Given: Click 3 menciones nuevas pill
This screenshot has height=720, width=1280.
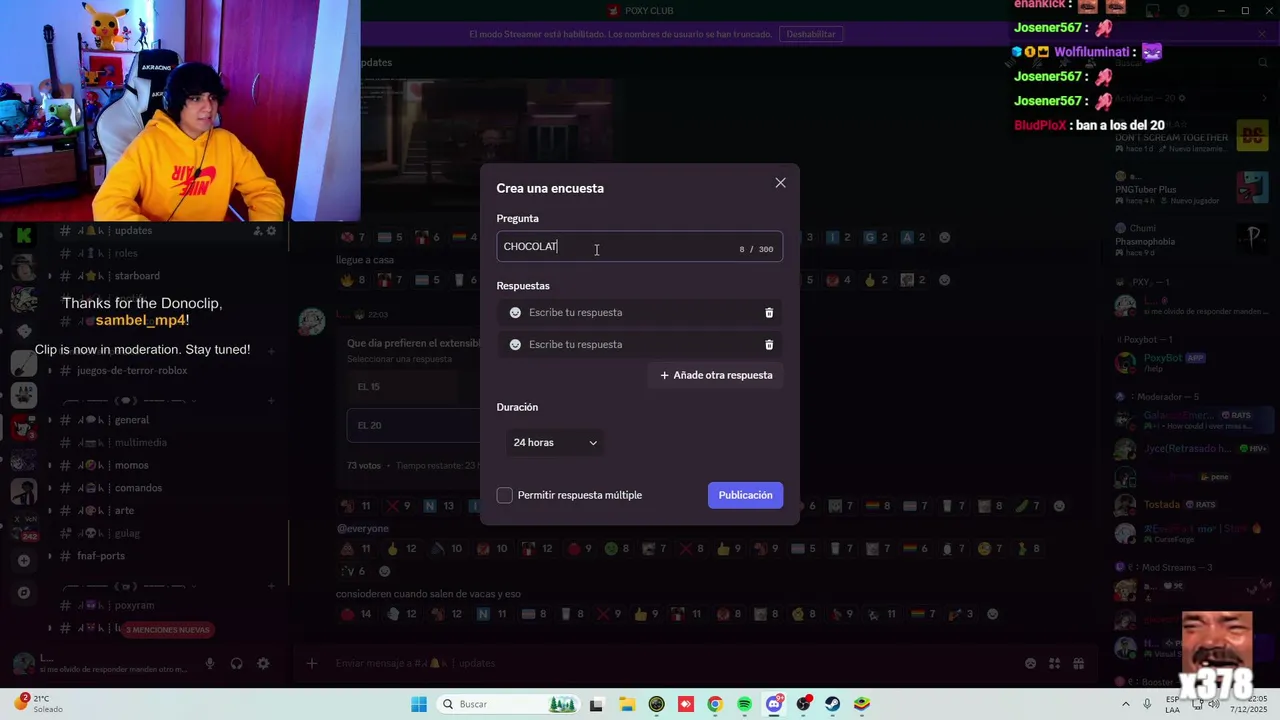Looking at the screenshot, I should (x=168, y=630).
